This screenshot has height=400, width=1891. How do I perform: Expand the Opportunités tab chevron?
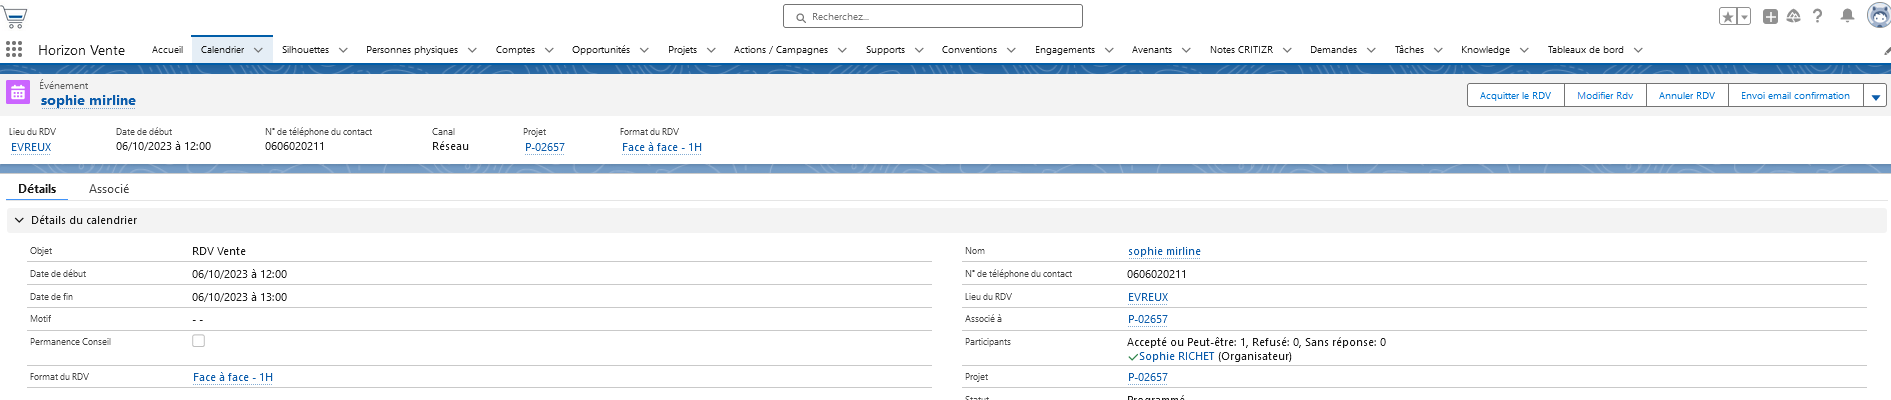point(644,50)
